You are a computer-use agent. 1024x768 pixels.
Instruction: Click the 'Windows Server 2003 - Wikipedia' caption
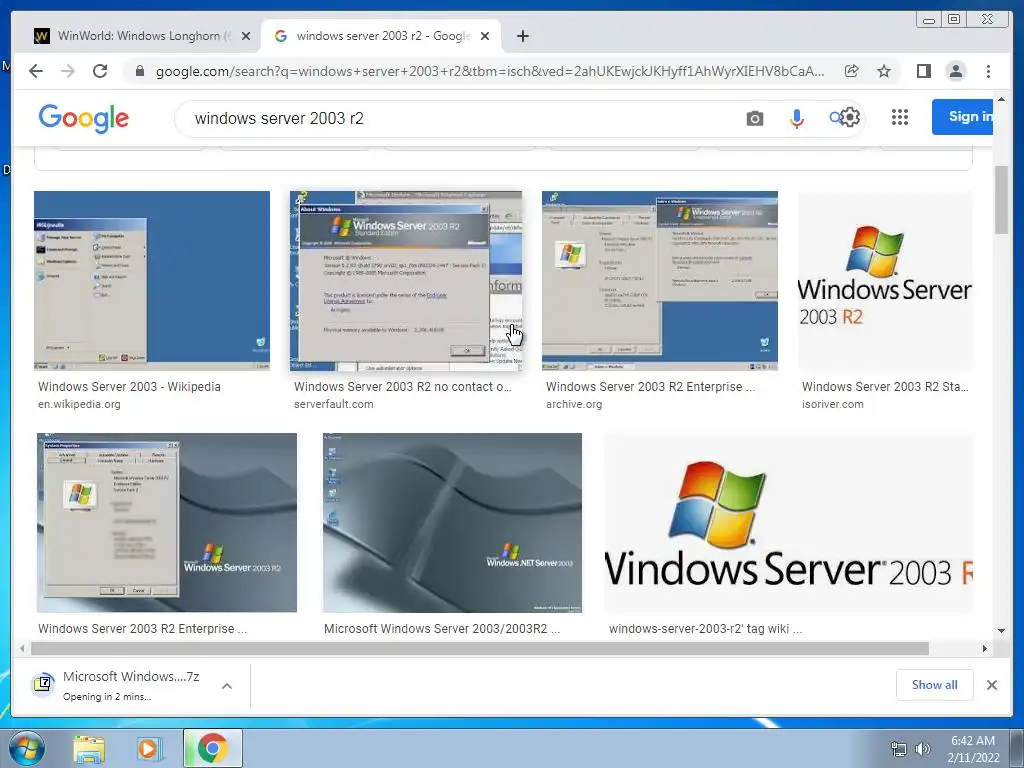(129, 387)
